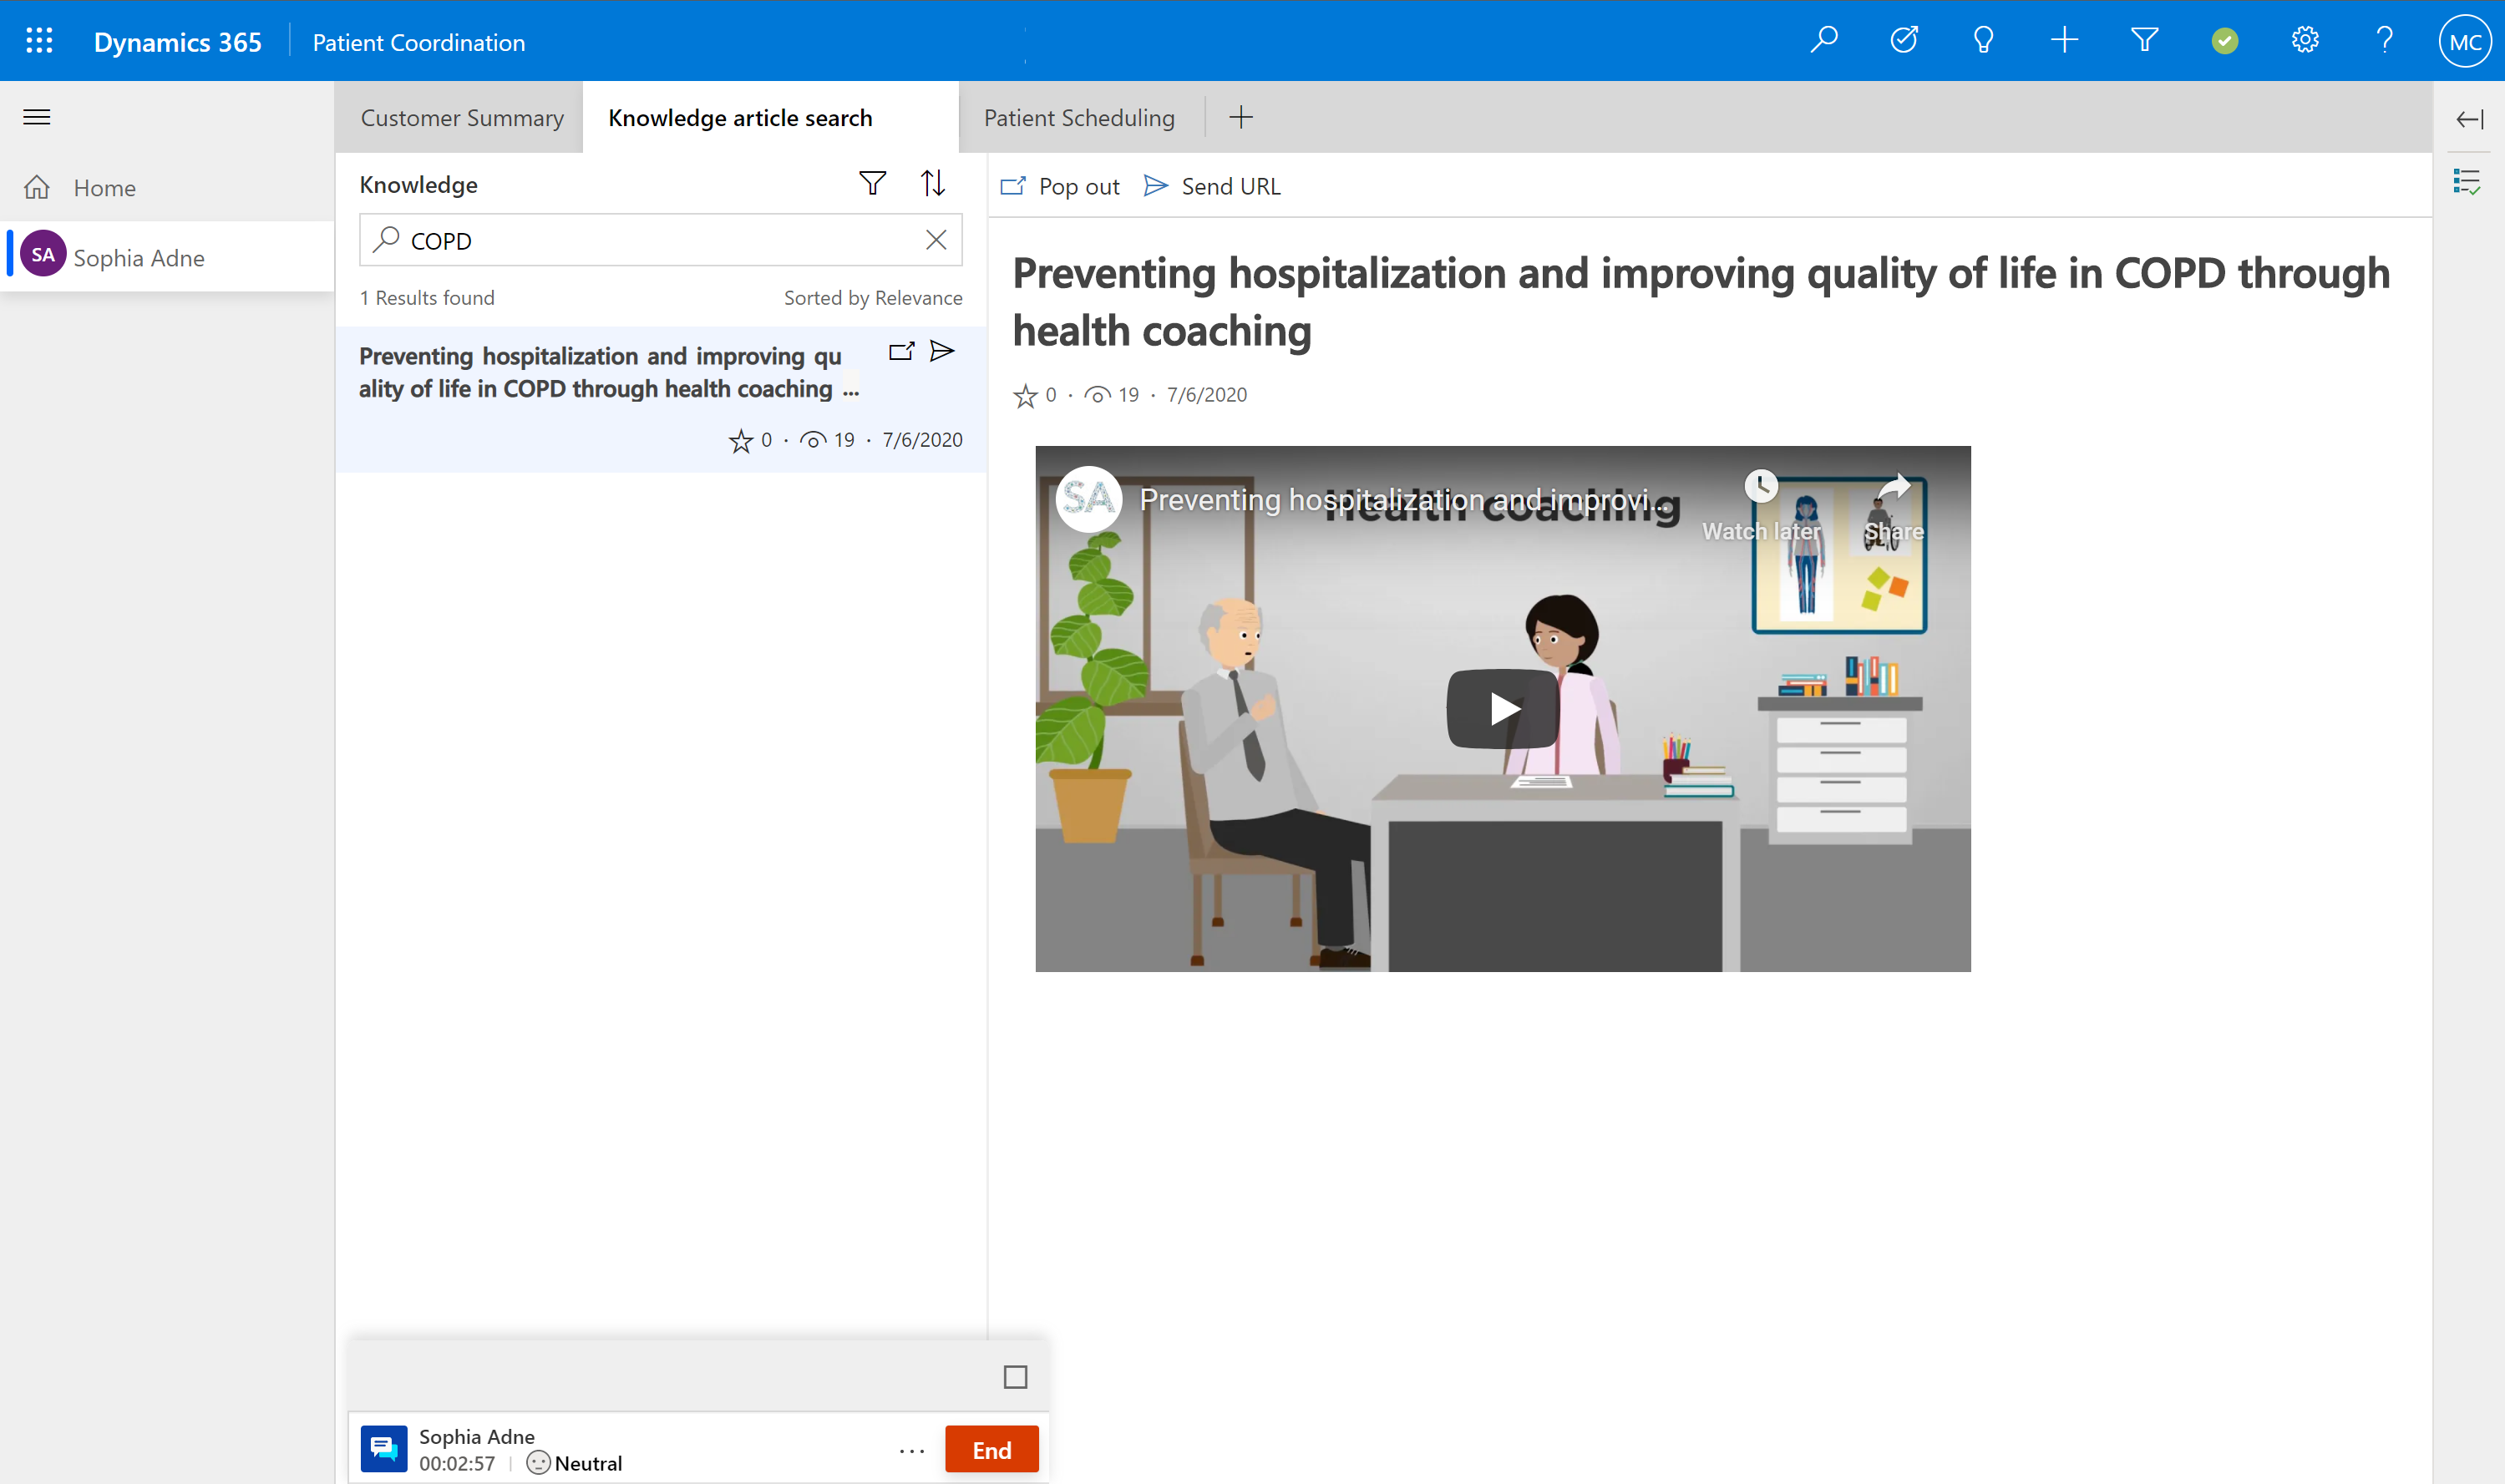Switch to Customer Summary tab
Viewport: 2505px width, 1484px height.
(x=461, y=119)
